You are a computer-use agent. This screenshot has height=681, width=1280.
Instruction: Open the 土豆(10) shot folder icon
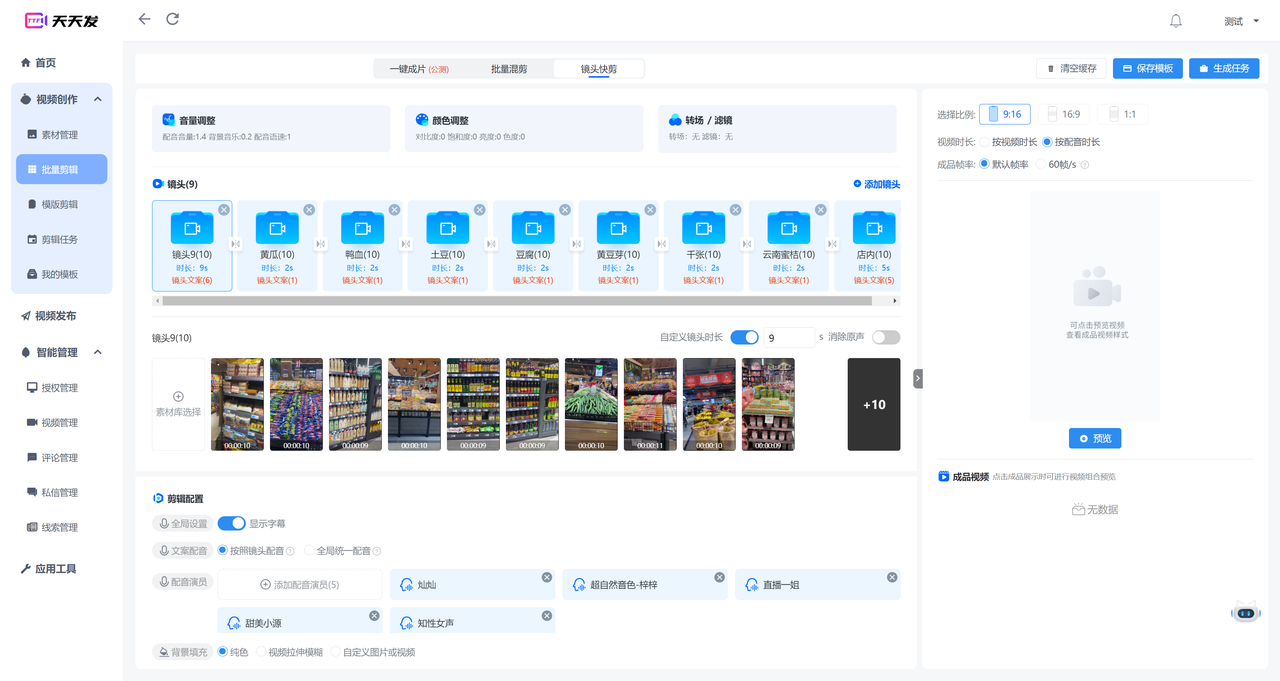(x=448, y=228)
